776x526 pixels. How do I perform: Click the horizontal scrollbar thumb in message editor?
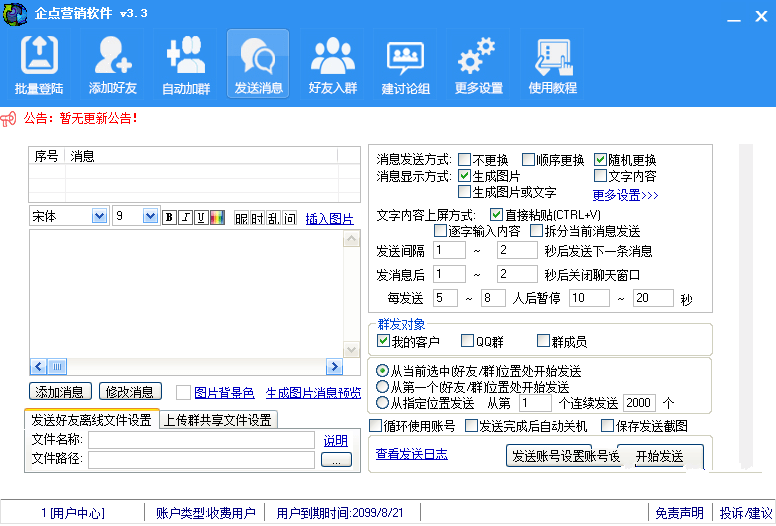coord(57,367)
